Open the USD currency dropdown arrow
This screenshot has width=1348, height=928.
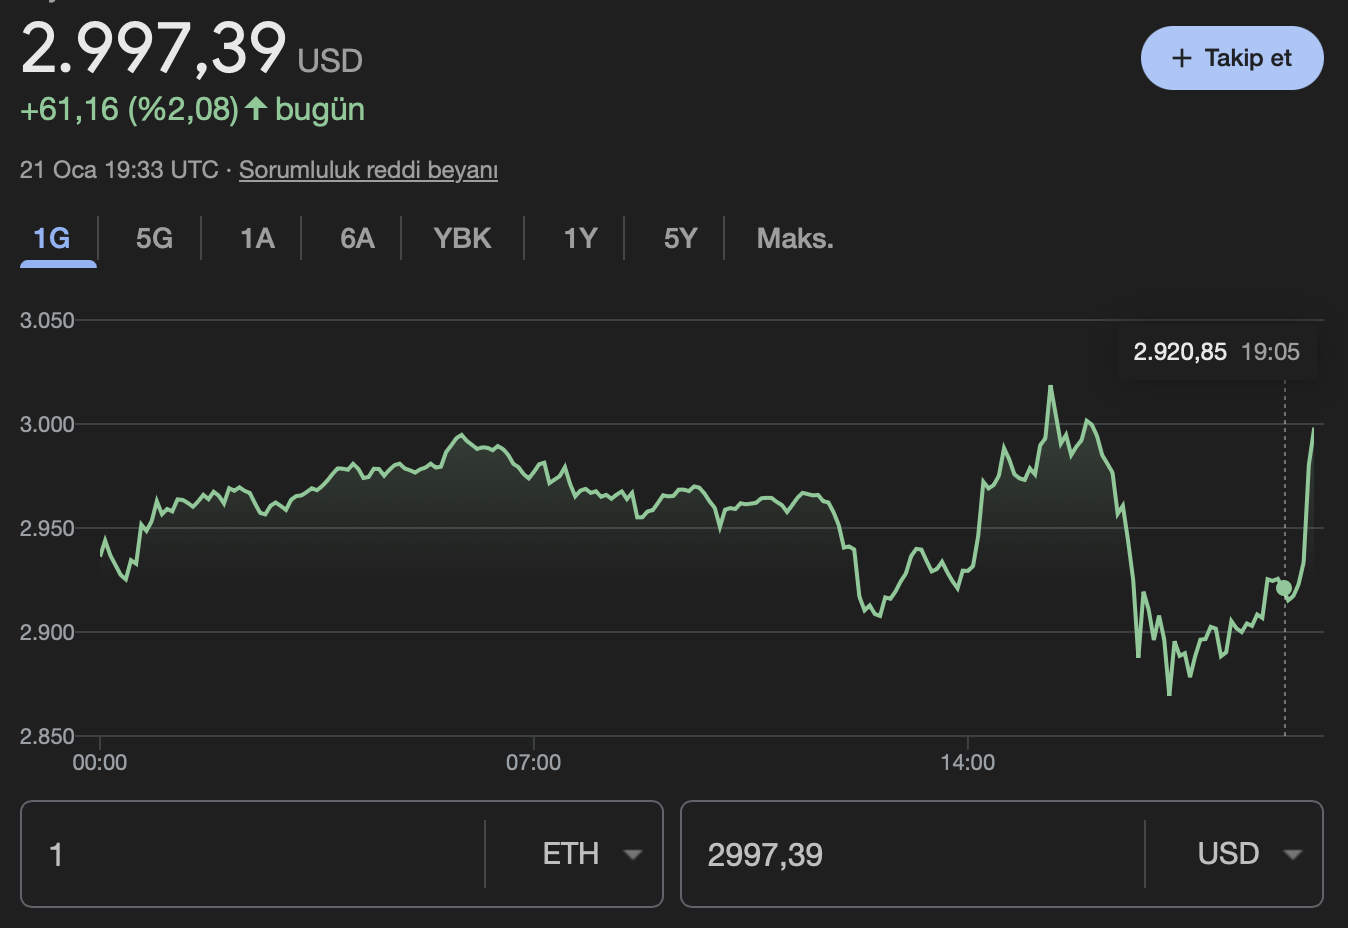point(1292,854)
